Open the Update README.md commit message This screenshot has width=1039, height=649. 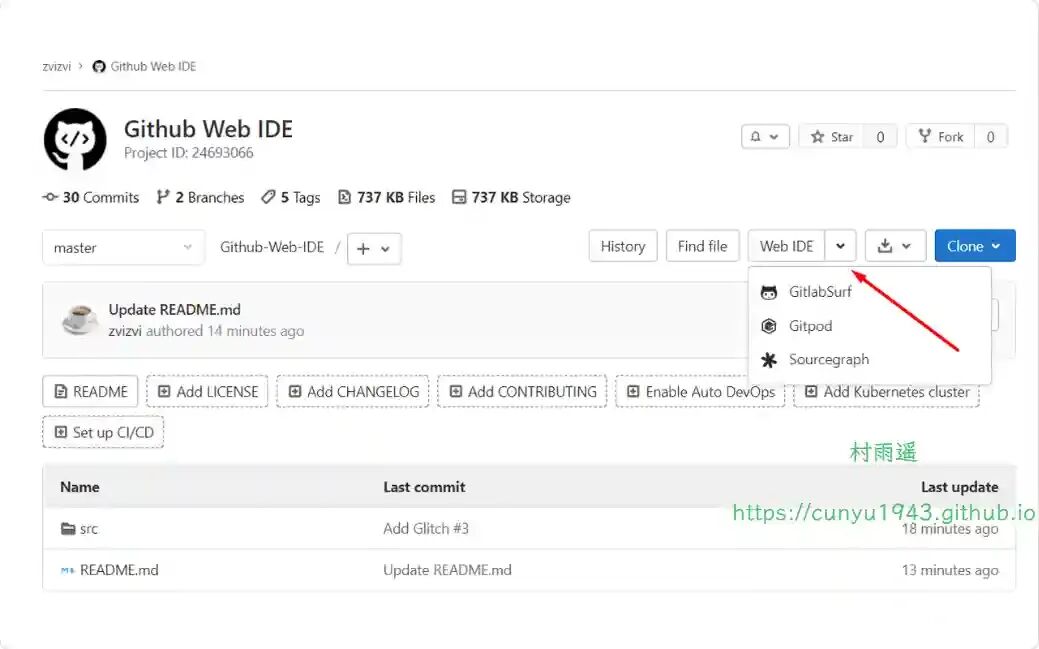coord(174,310)
